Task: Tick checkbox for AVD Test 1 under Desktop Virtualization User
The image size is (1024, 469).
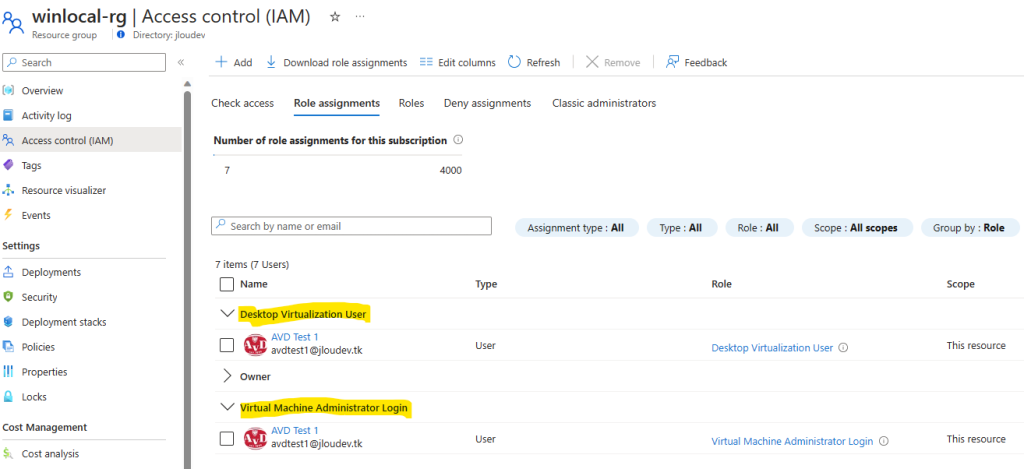Action: coord(227,345)
